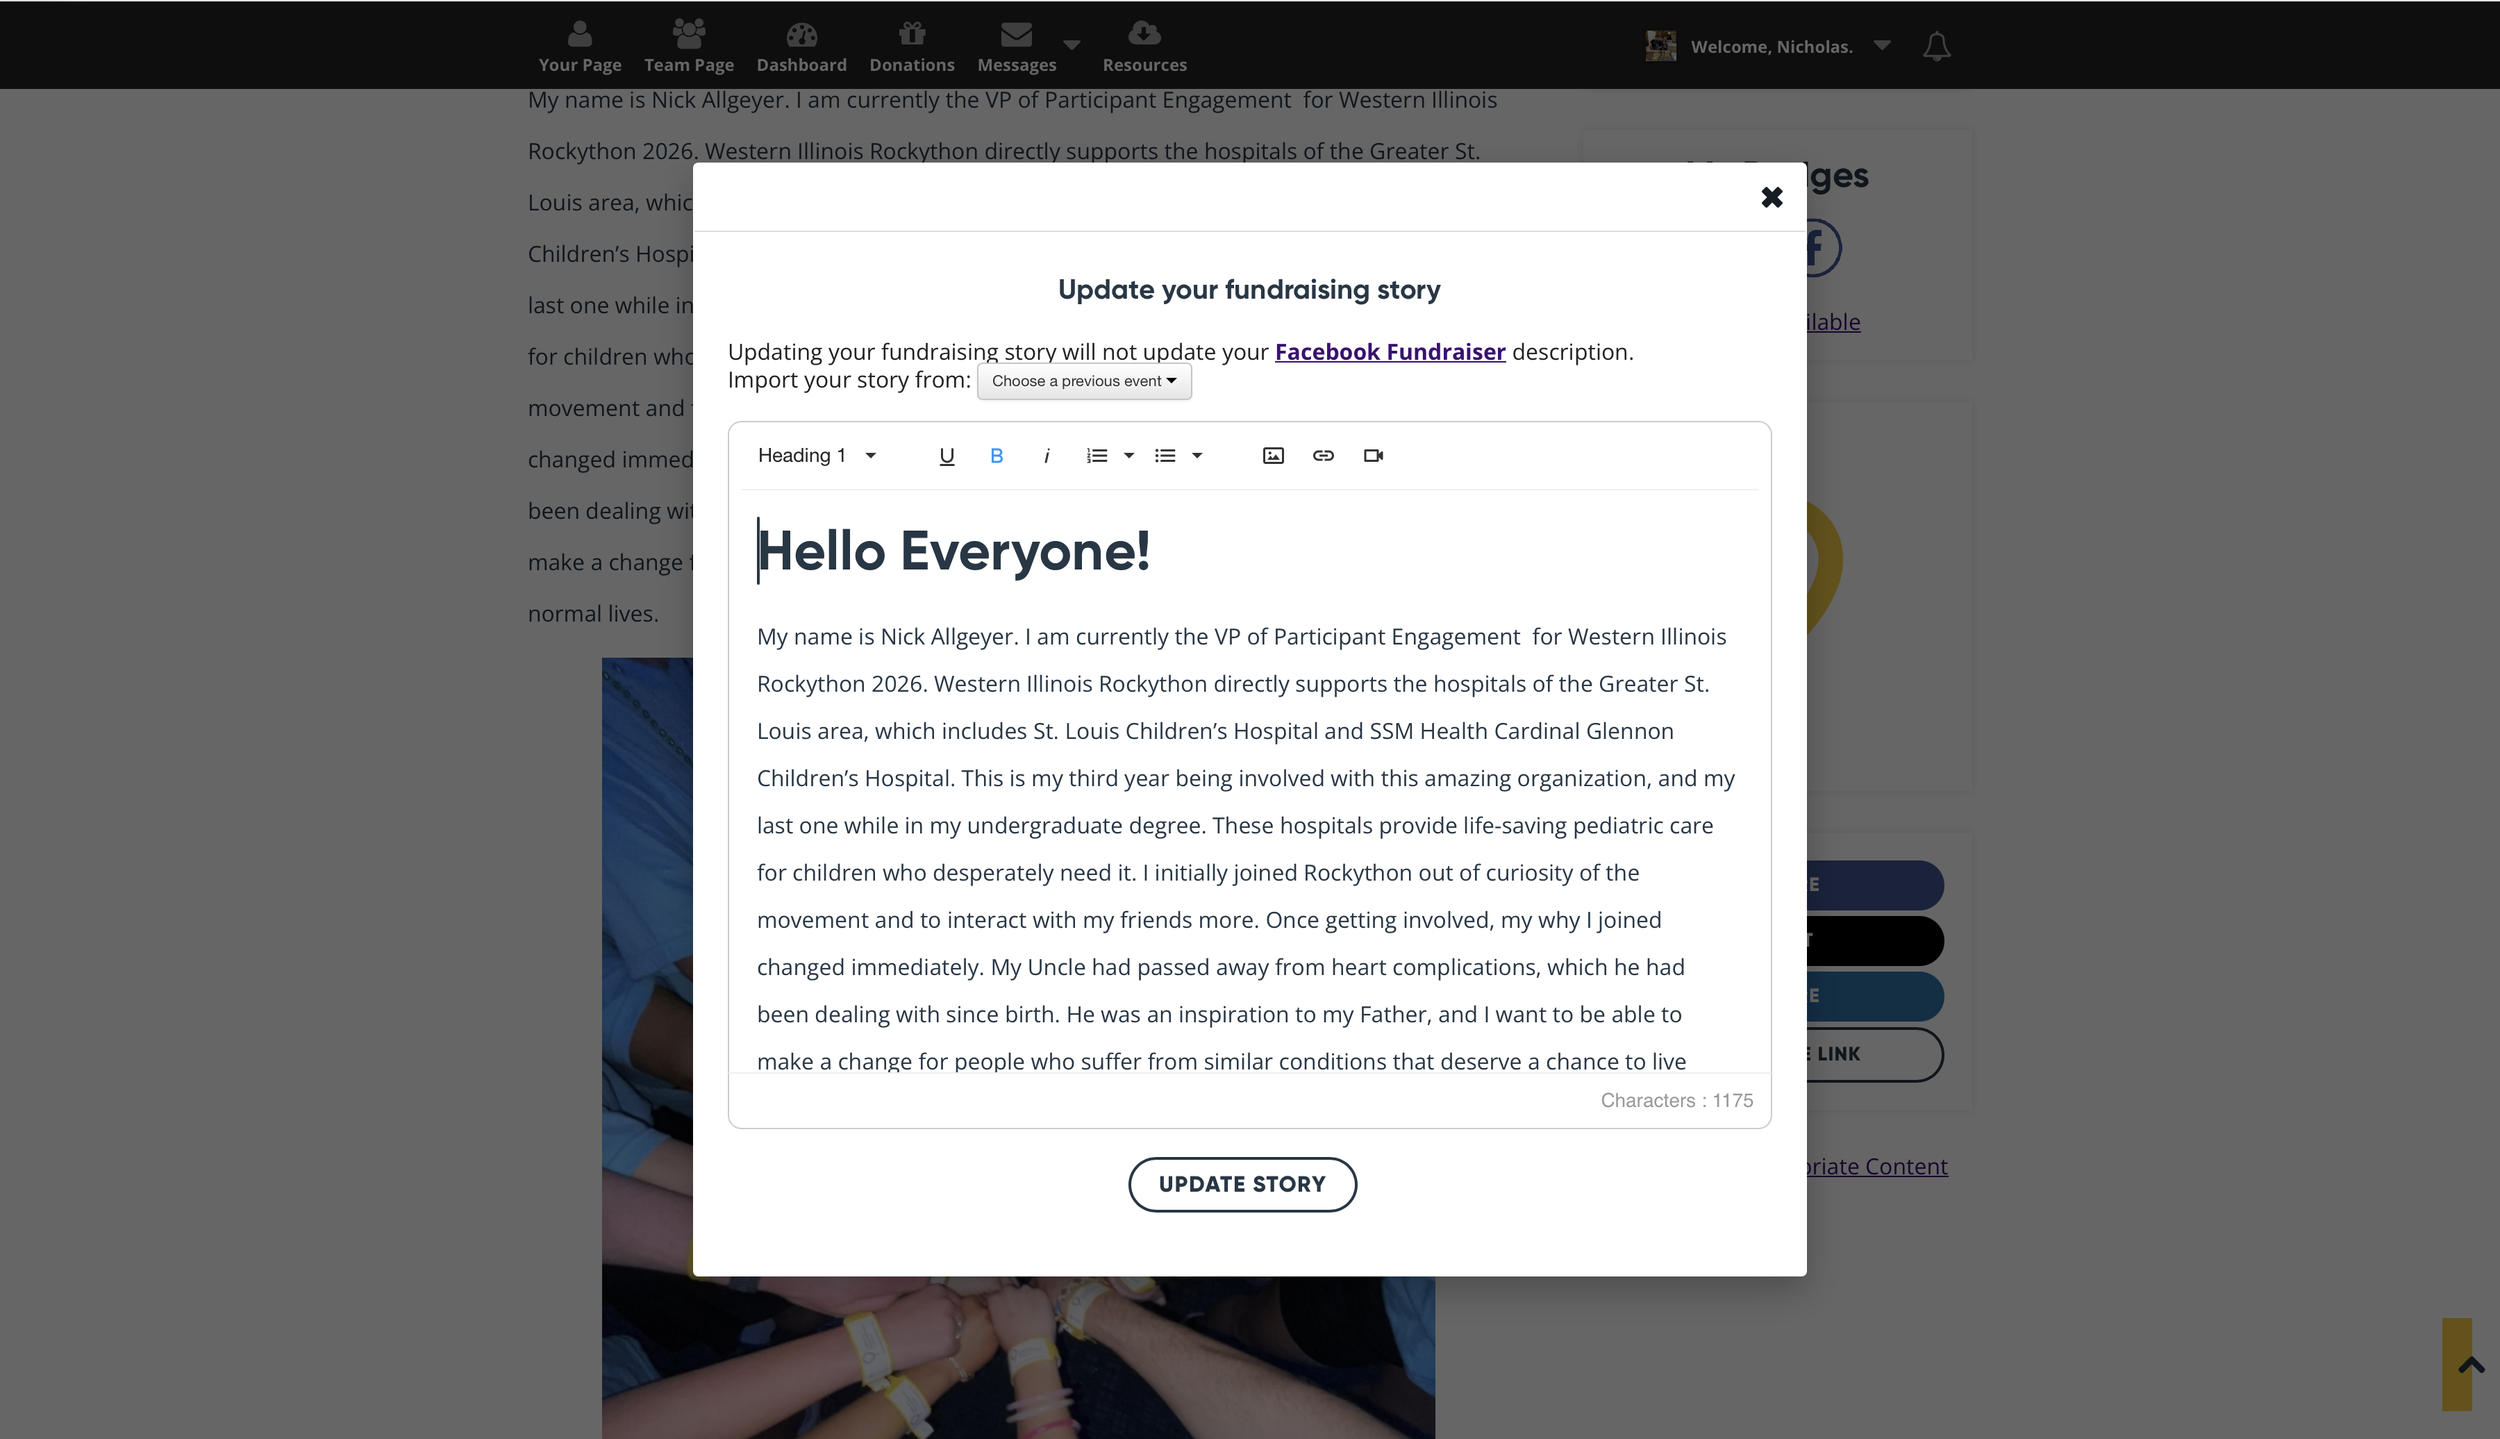Viewport: 2500px width, 1439px height.
Task: Click the Update your fundraising story title
Action: [1249, 290]
